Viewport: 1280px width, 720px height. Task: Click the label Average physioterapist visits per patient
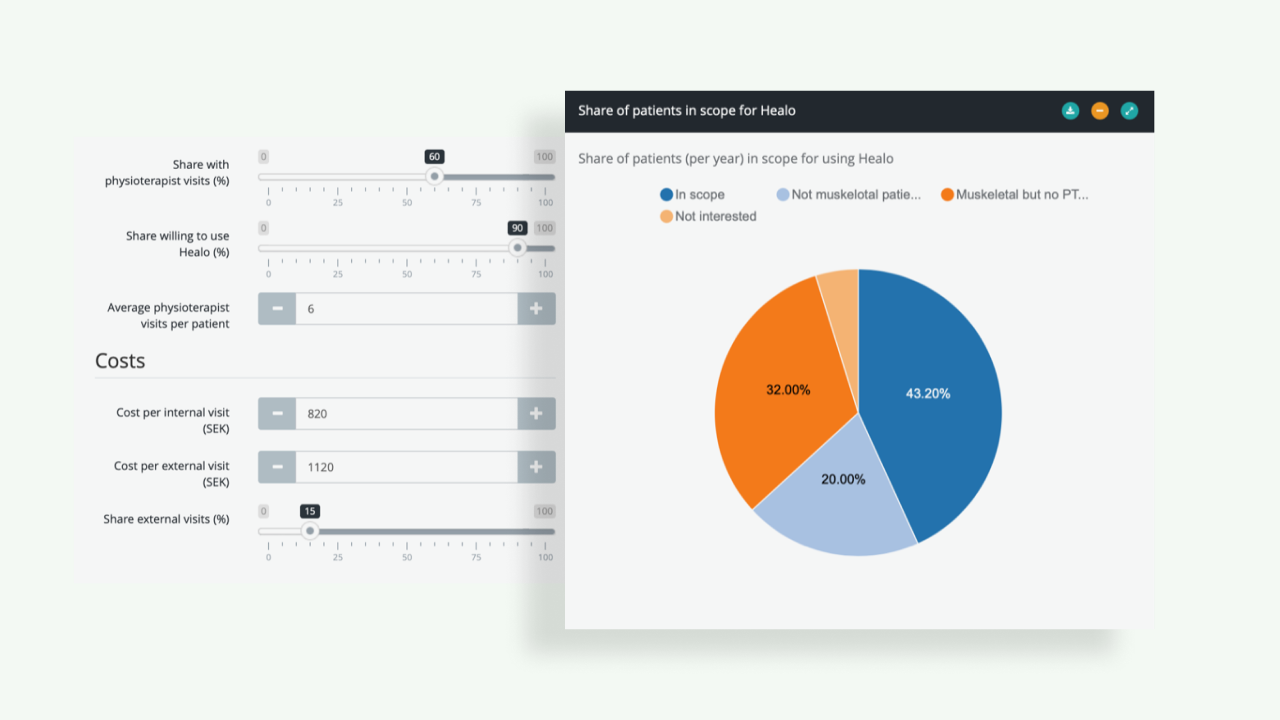pyautogui.click(x=168, y=316)
